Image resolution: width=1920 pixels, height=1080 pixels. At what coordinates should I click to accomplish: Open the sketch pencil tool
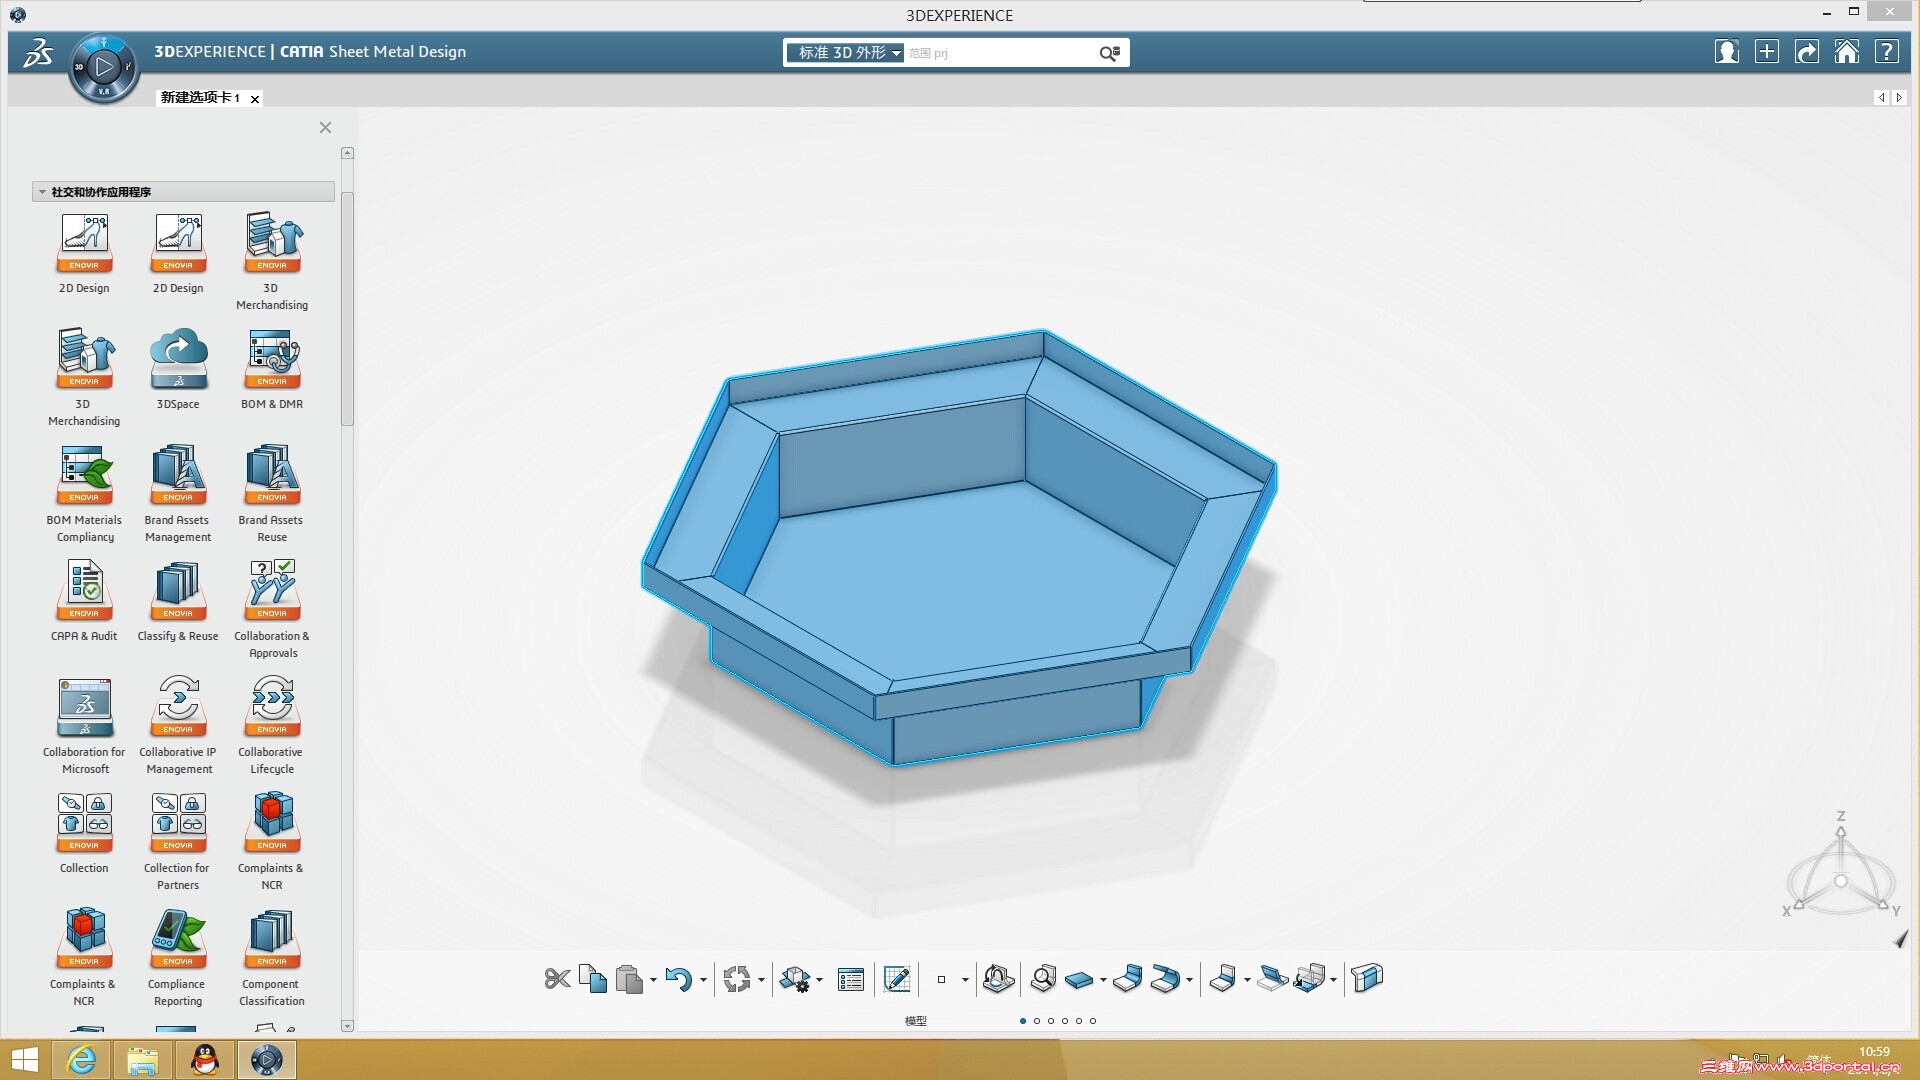(897, 979)
